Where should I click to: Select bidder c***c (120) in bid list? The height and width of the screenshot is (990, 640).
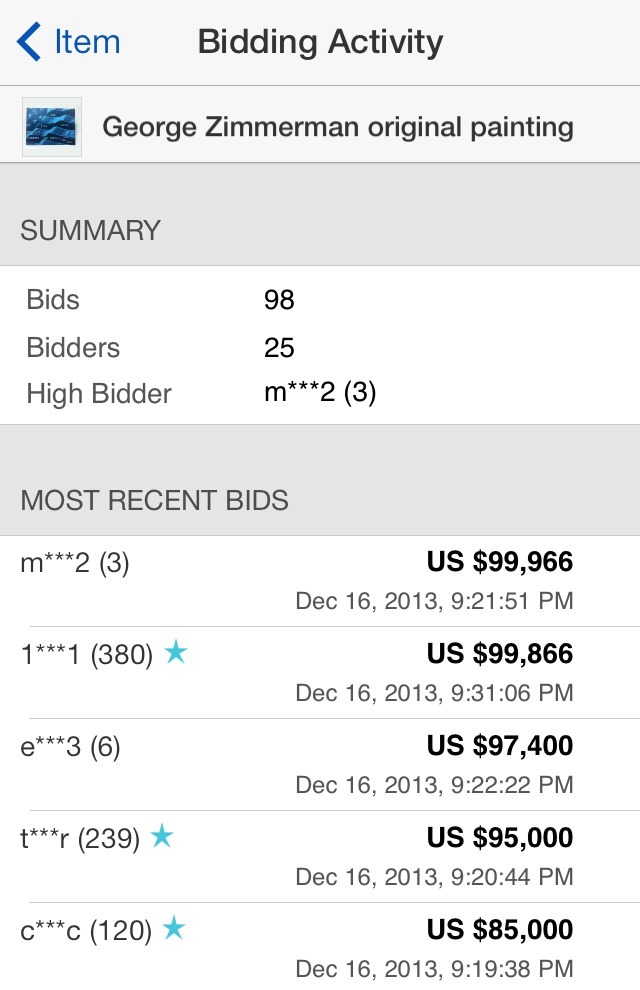86,931
